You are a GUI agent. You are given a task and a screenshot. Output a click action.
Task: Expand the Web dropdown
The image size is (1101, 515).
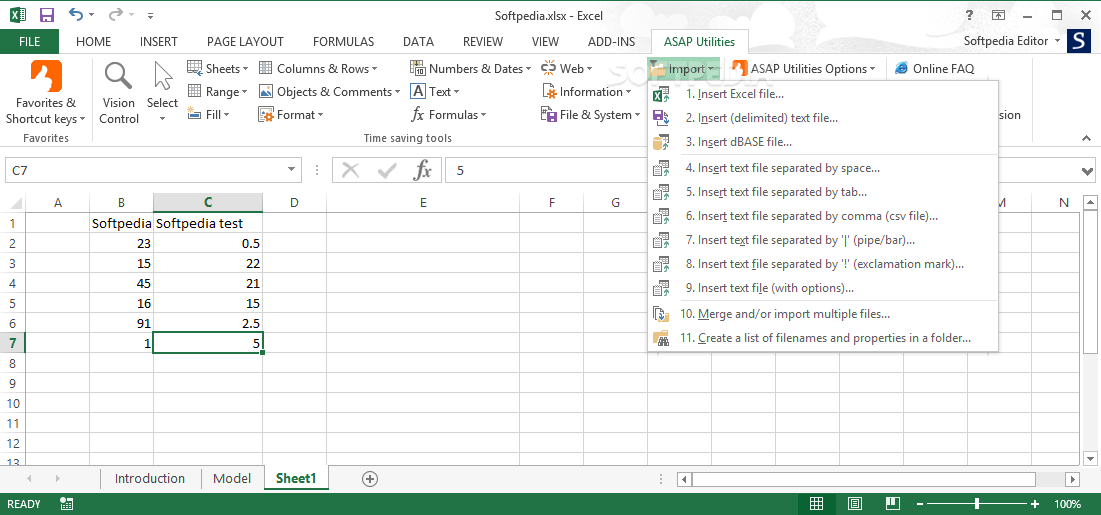click(567, 68)
